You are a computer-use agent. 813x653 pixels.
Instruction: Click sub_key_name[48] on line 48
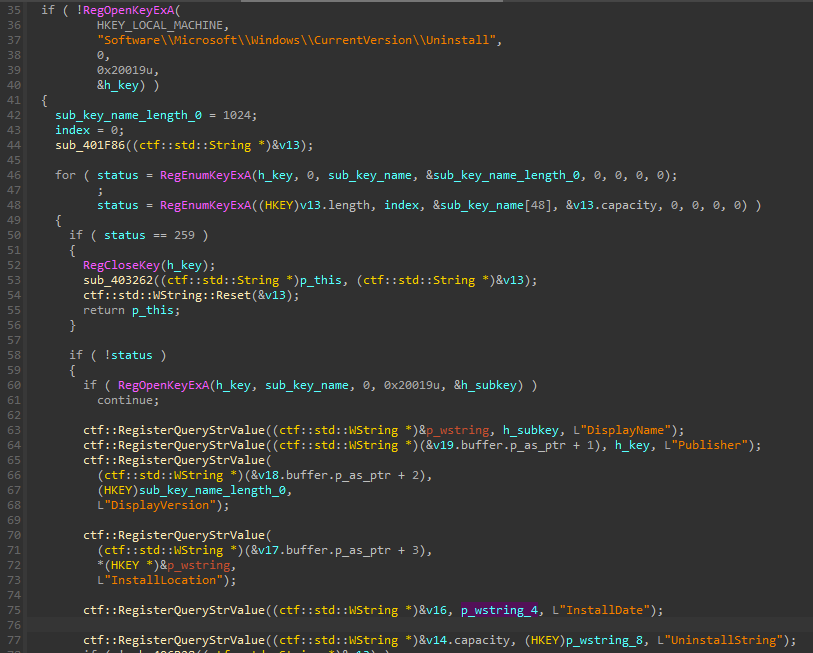pyautogui.click(x=492, y=205)
